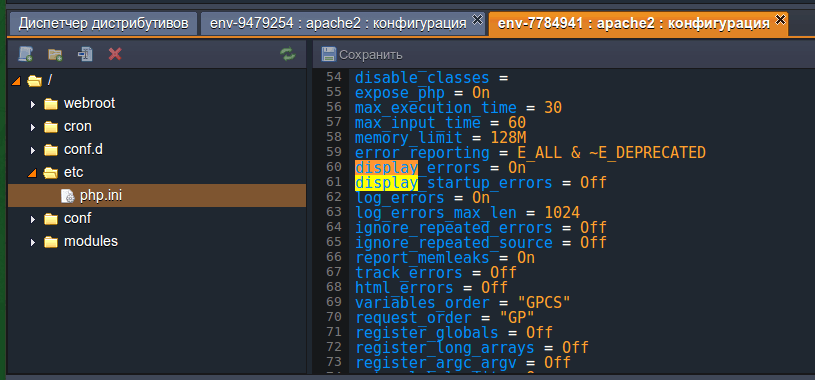Expand the modules folder arrow
The width and height of the screenshot is (815, 380).
pyautogui.click(x=33, y=242)
